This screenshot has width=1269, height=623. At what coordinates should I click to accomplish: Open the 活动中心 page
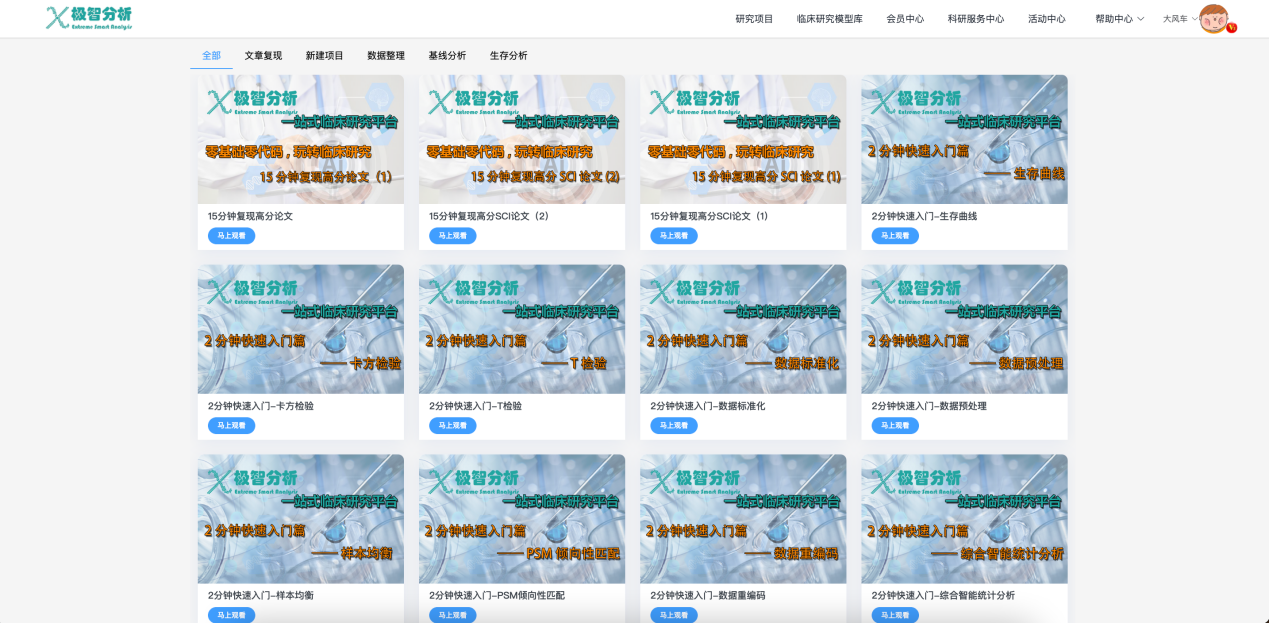pyautogui.click(x=1047, y=19)
